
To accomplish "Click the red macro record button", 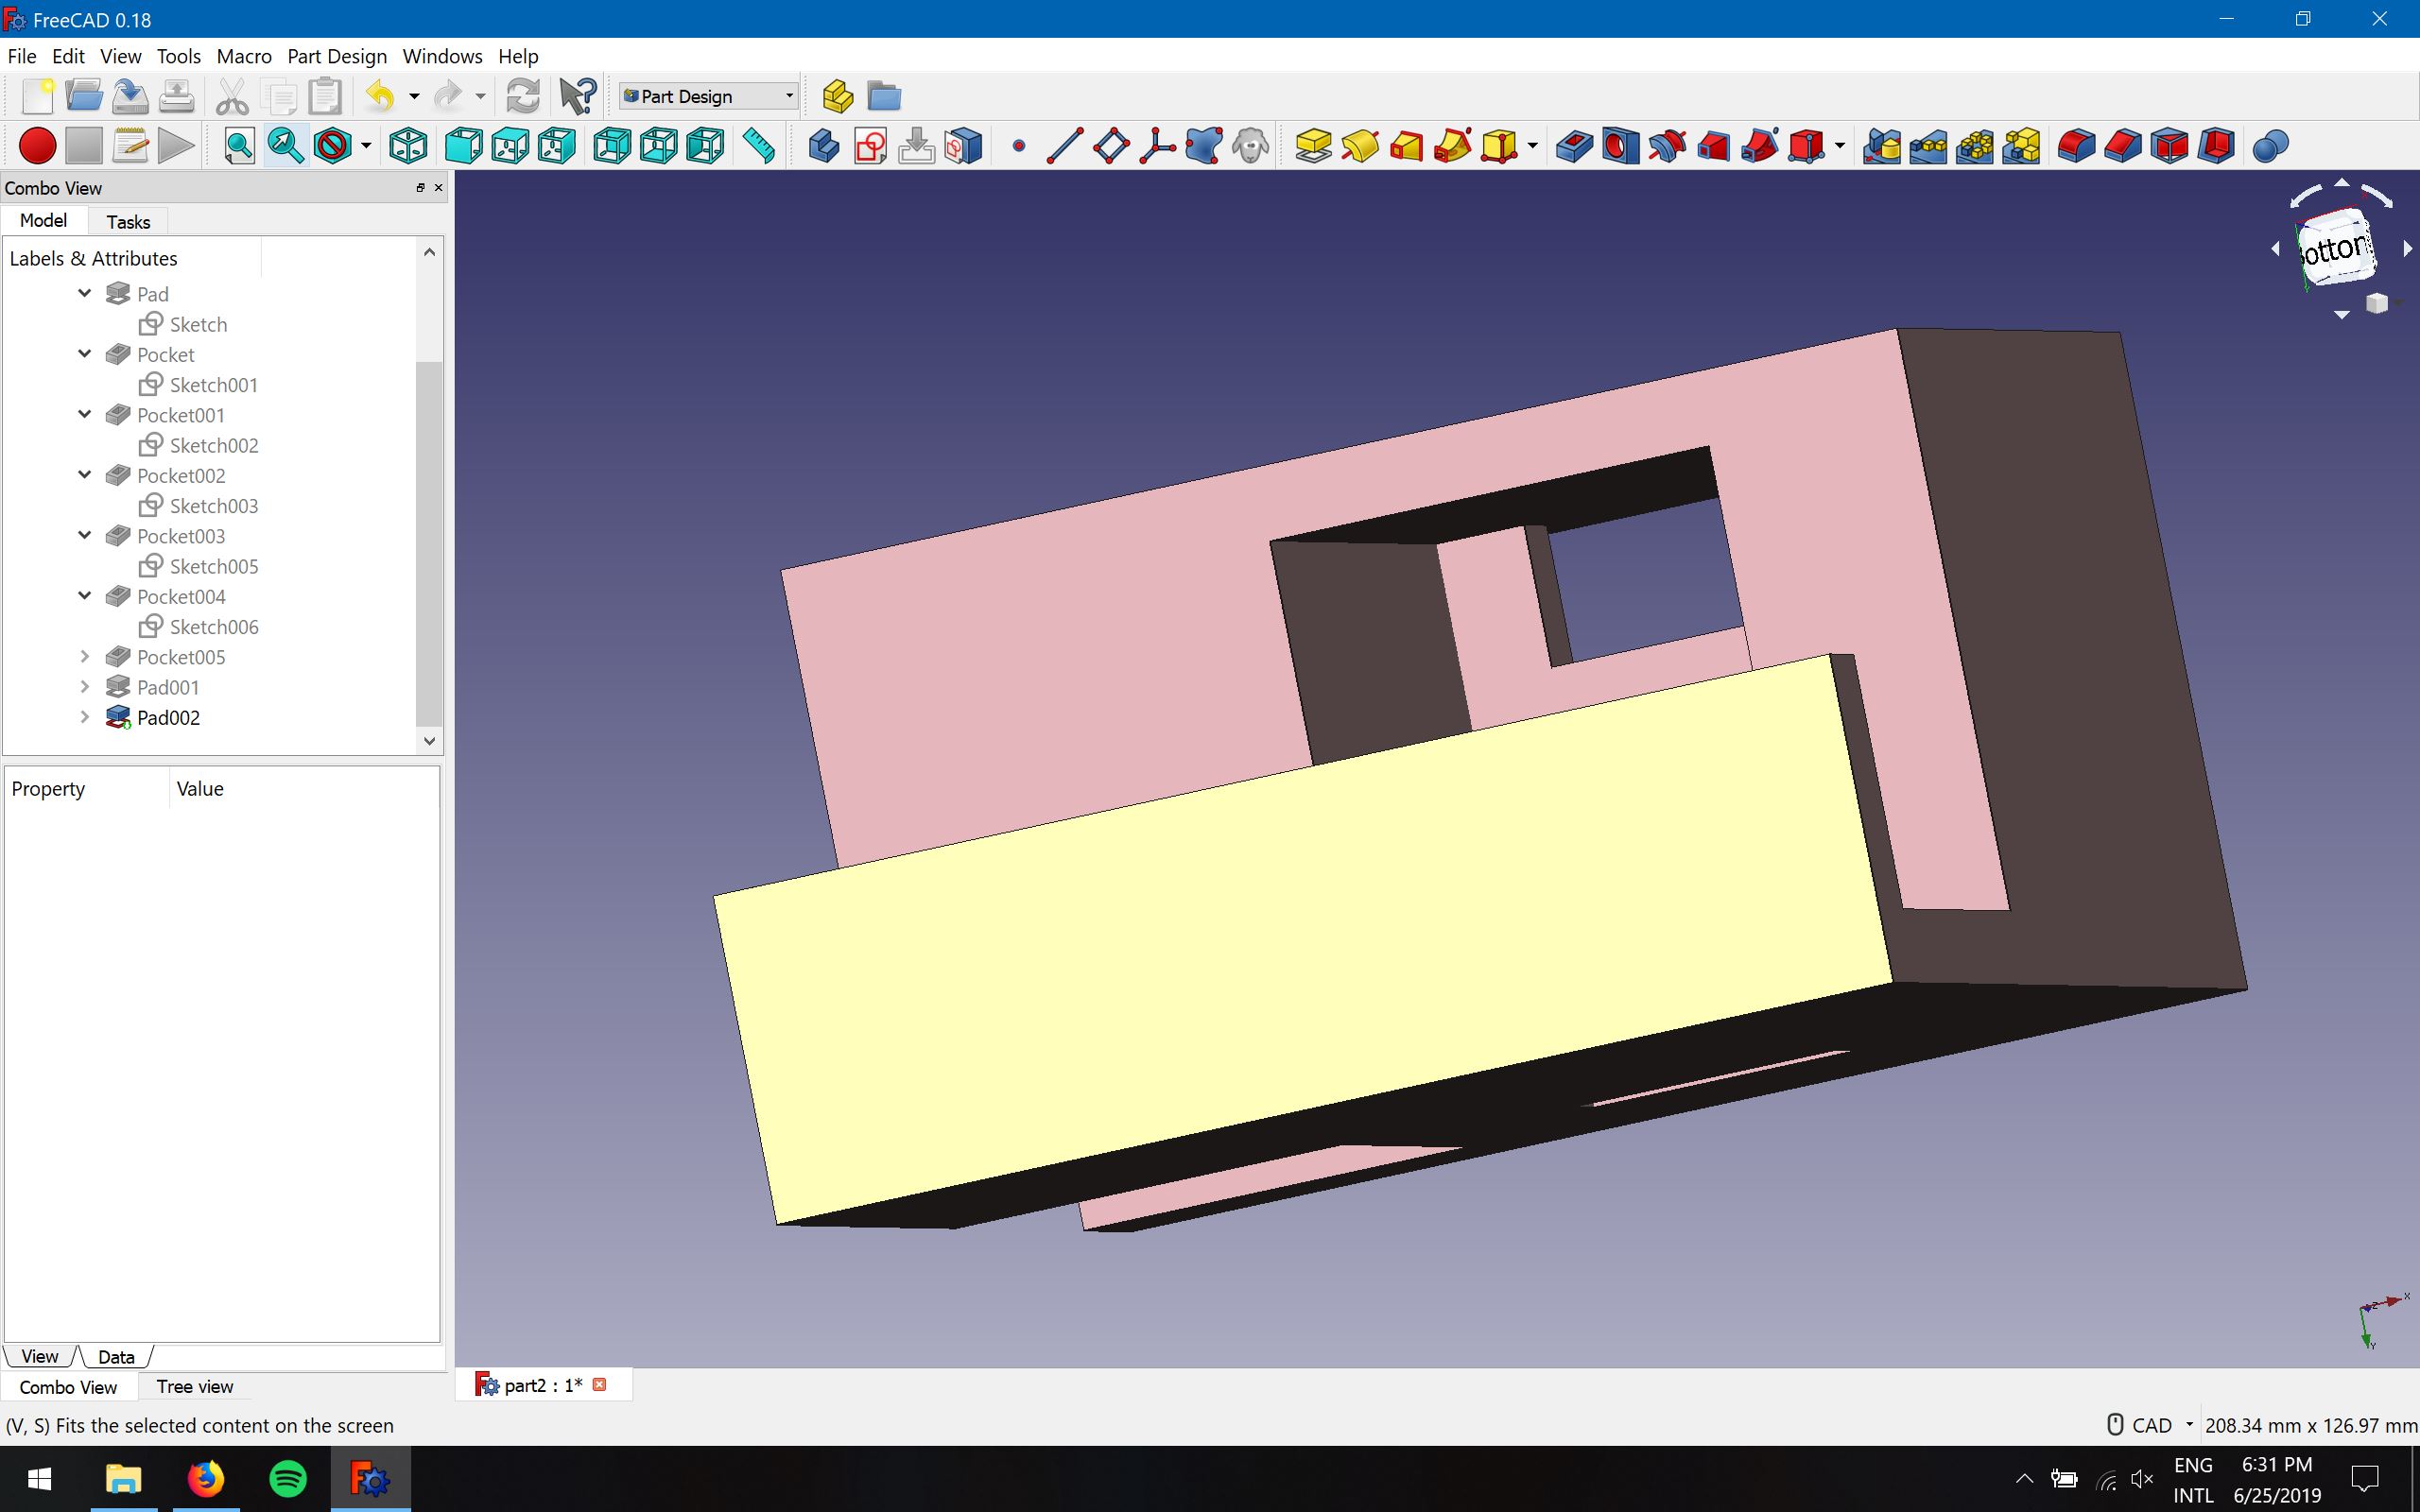I will click(x=37, y=146).
